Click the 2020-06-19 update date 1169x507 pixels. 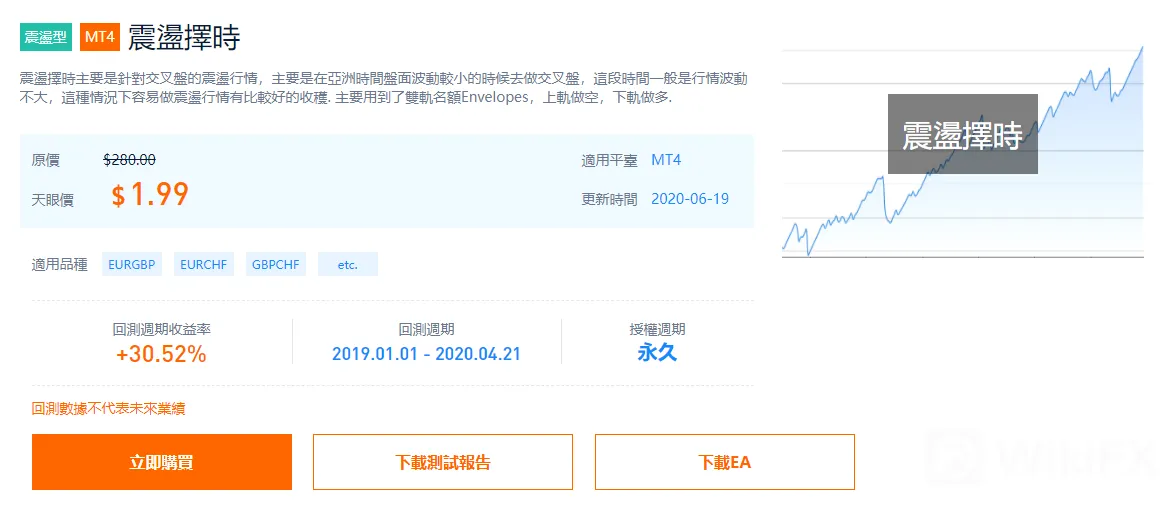690,198
